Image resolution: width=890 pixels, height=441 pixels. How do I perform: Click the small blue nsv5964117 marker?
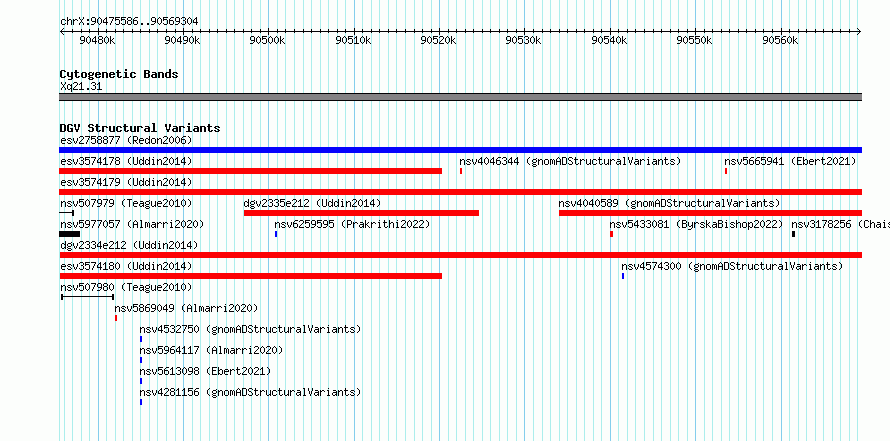(x=141, y=360)
